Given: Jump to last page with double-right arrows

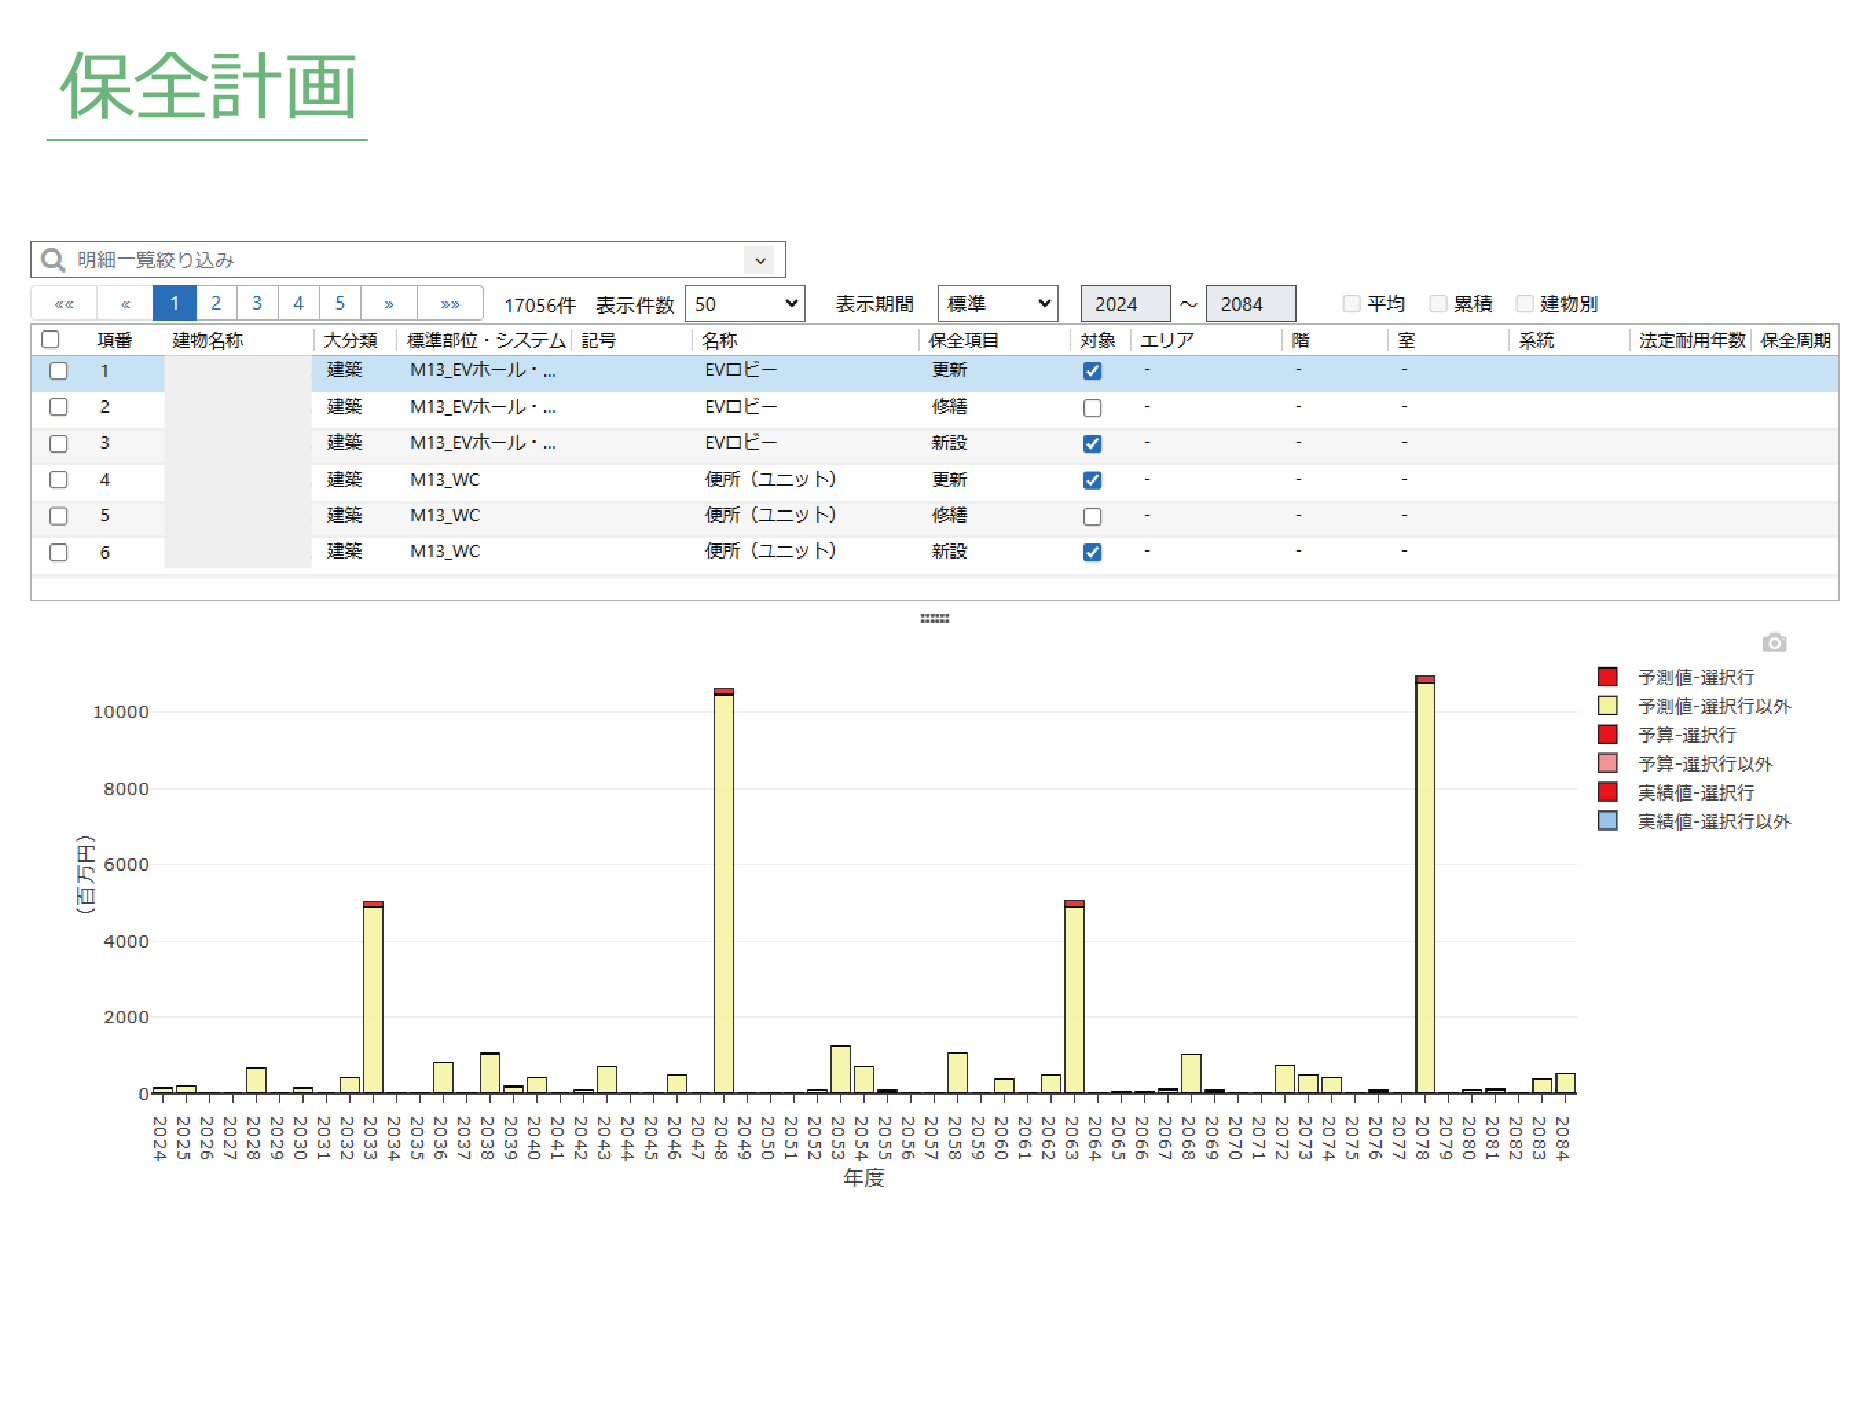Looking at the screenshot, I should click(450, 304).
